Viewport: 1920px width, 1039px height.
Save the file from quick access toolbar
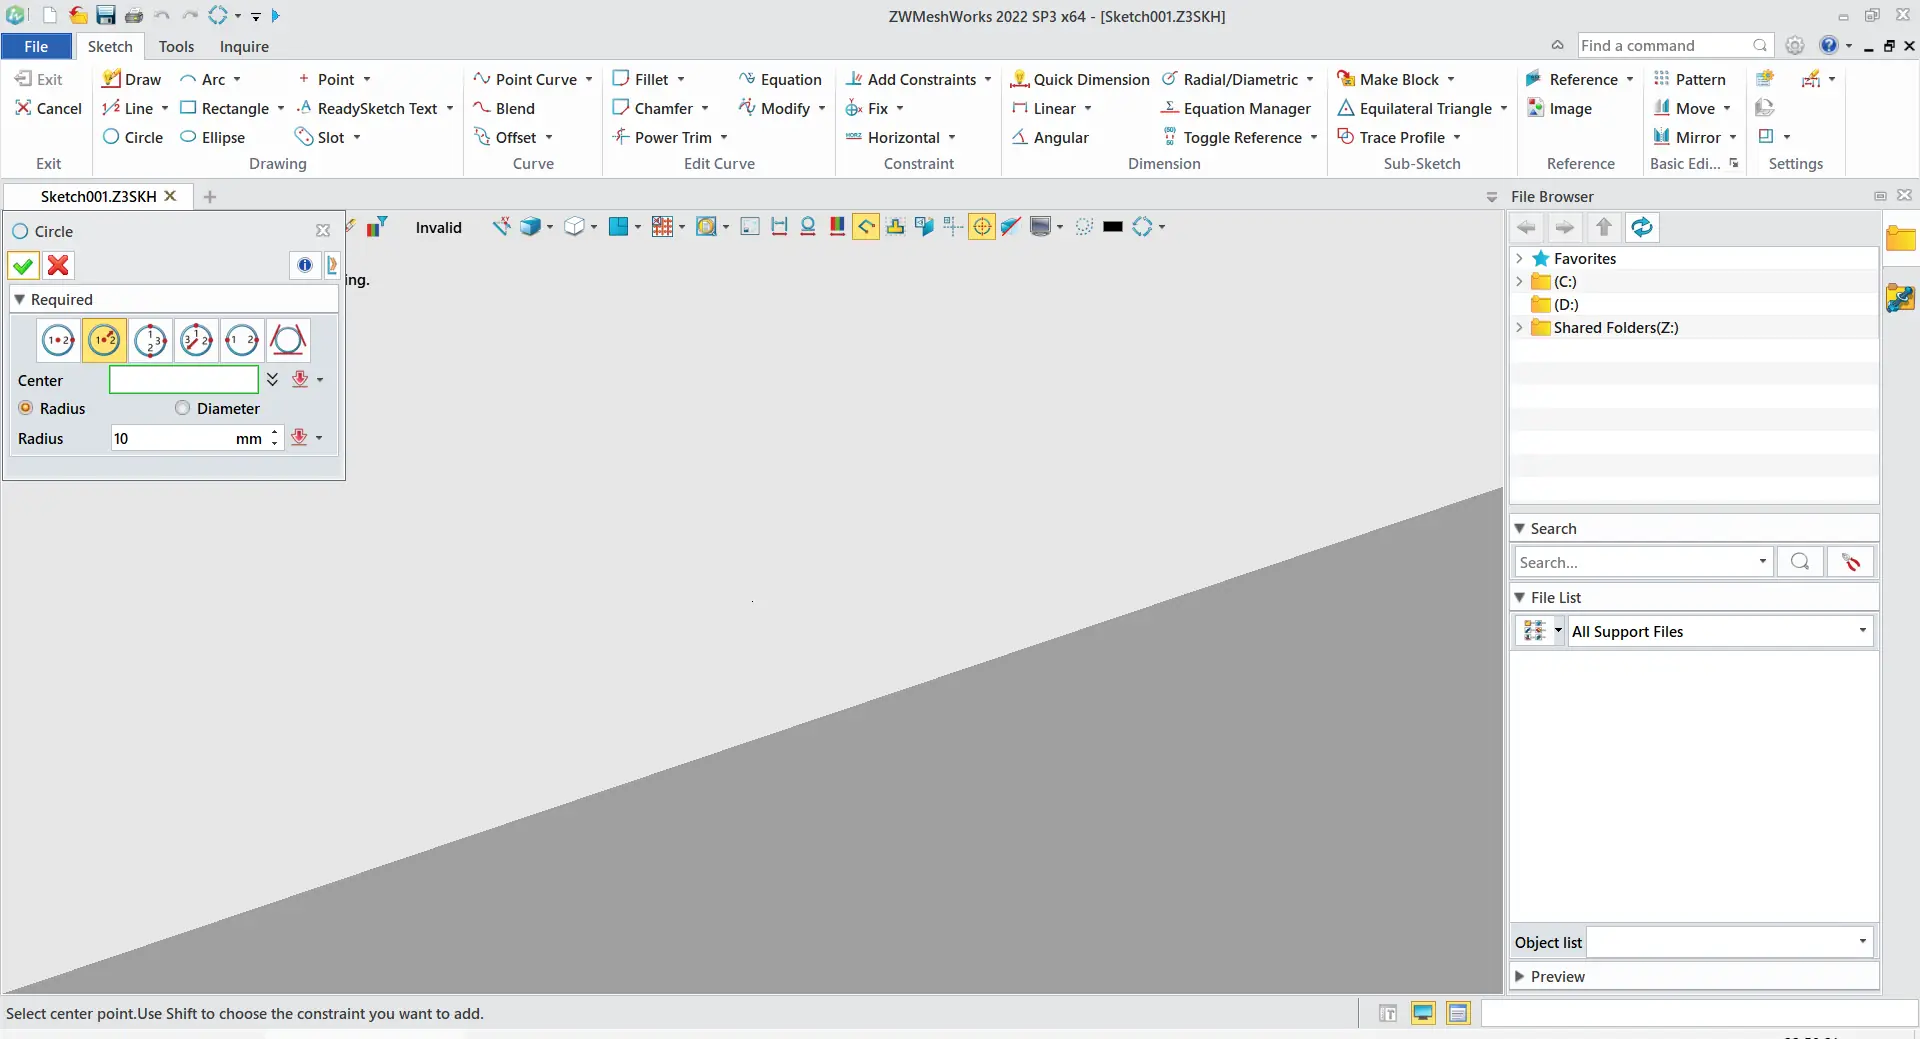click(x=105, y=16)
